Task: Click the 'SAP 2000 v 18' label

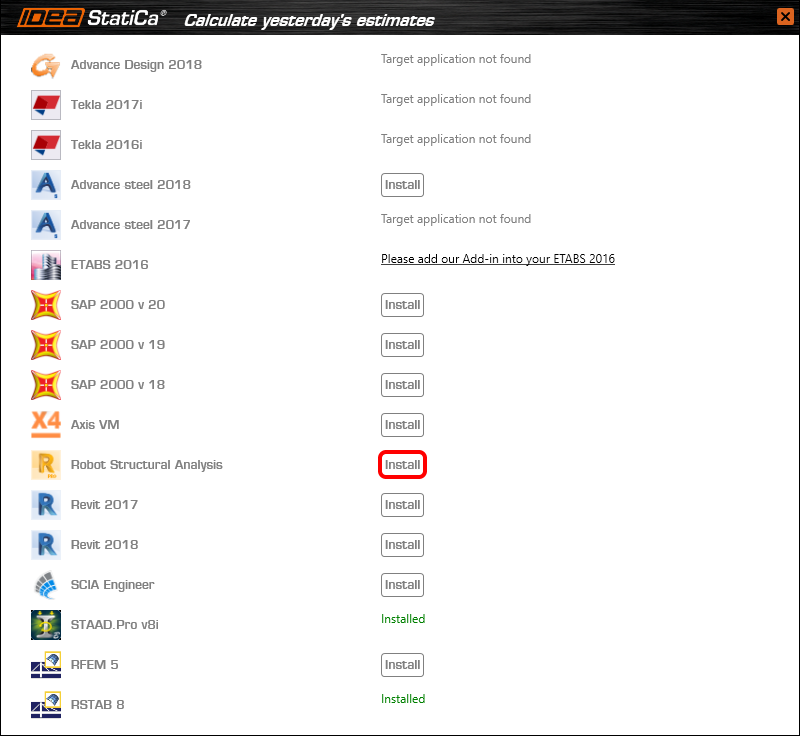Action: tap(118, 385)
